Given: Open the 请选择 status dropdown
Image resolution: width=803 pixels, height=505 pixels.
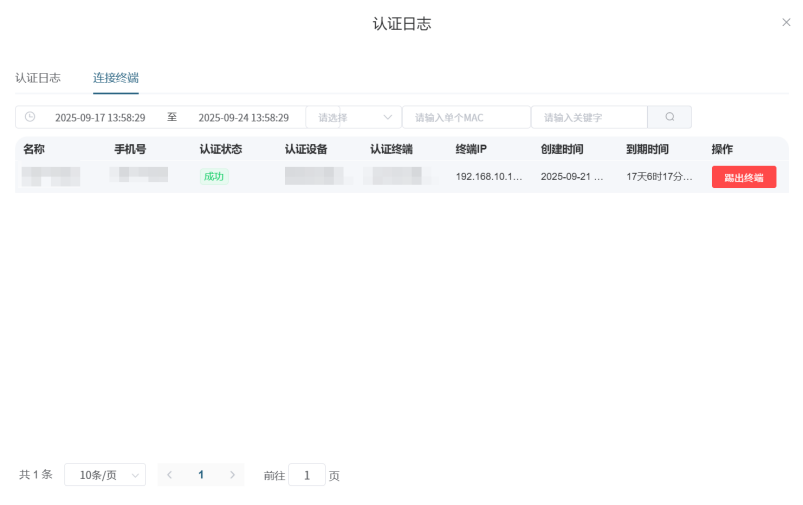Looking at the screenshot, I should 354,117.
